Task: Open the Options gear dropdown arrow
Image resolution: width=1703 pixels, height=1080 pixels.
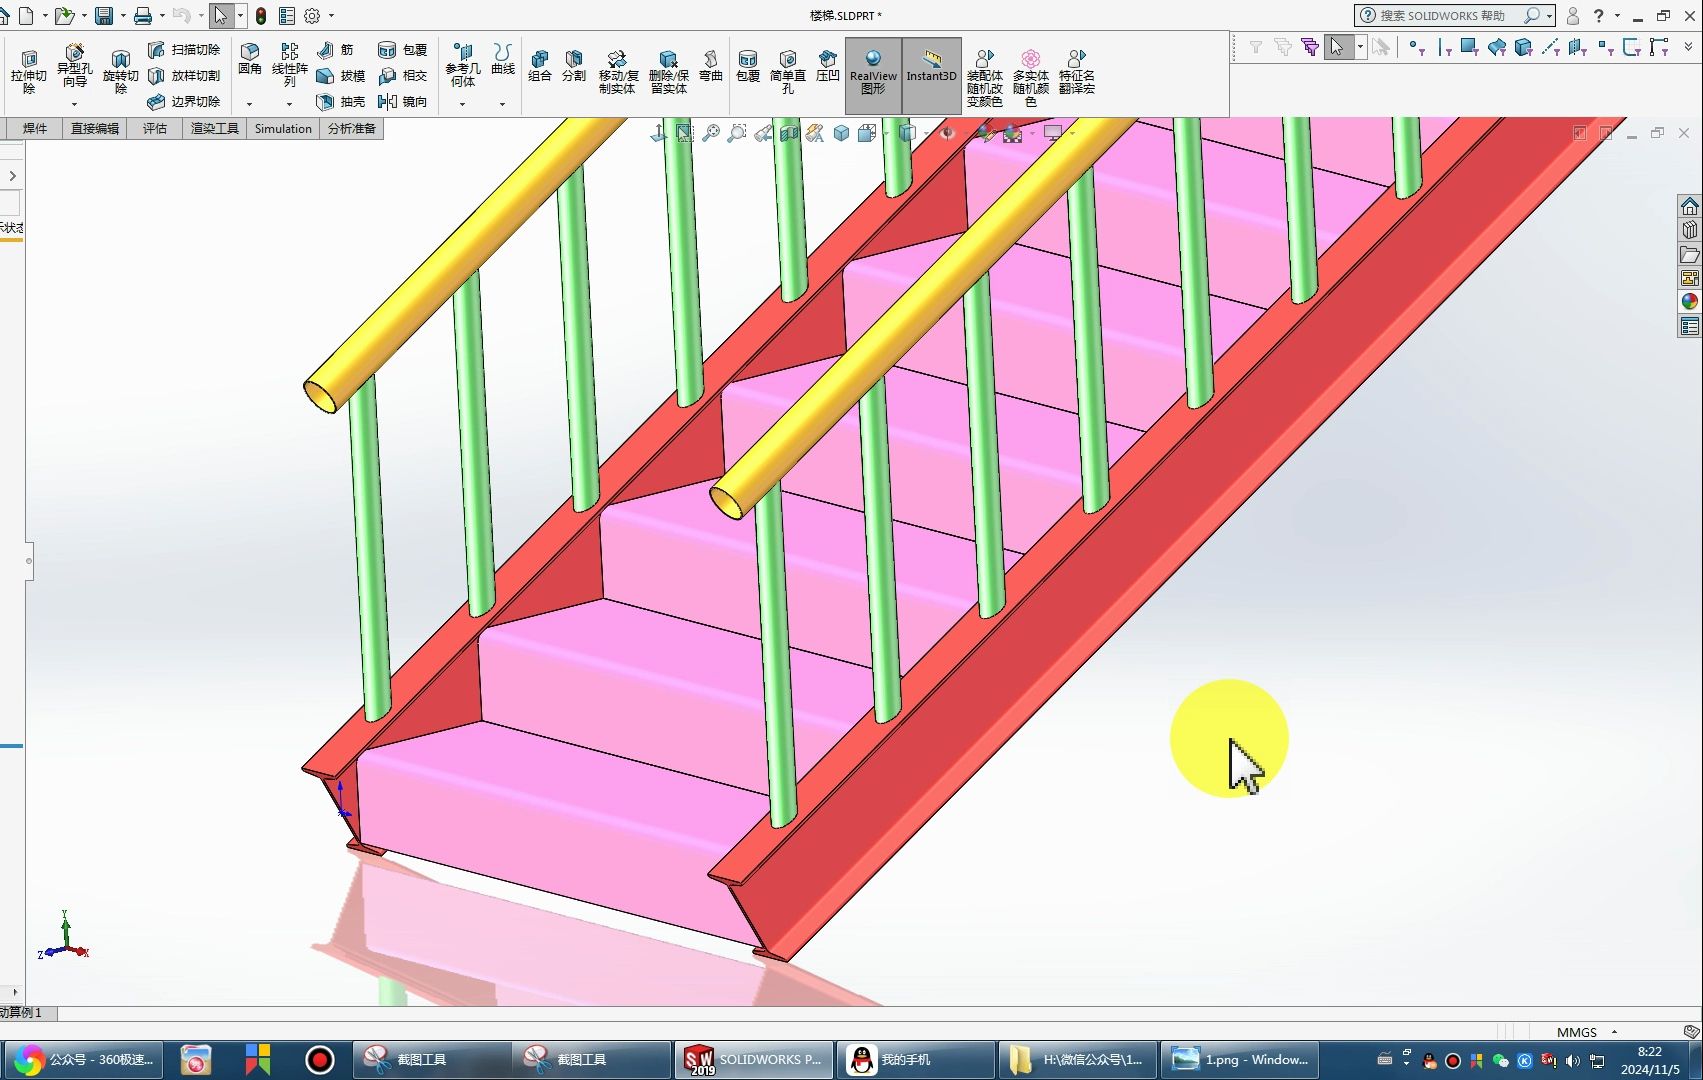Action: point(331,16)
